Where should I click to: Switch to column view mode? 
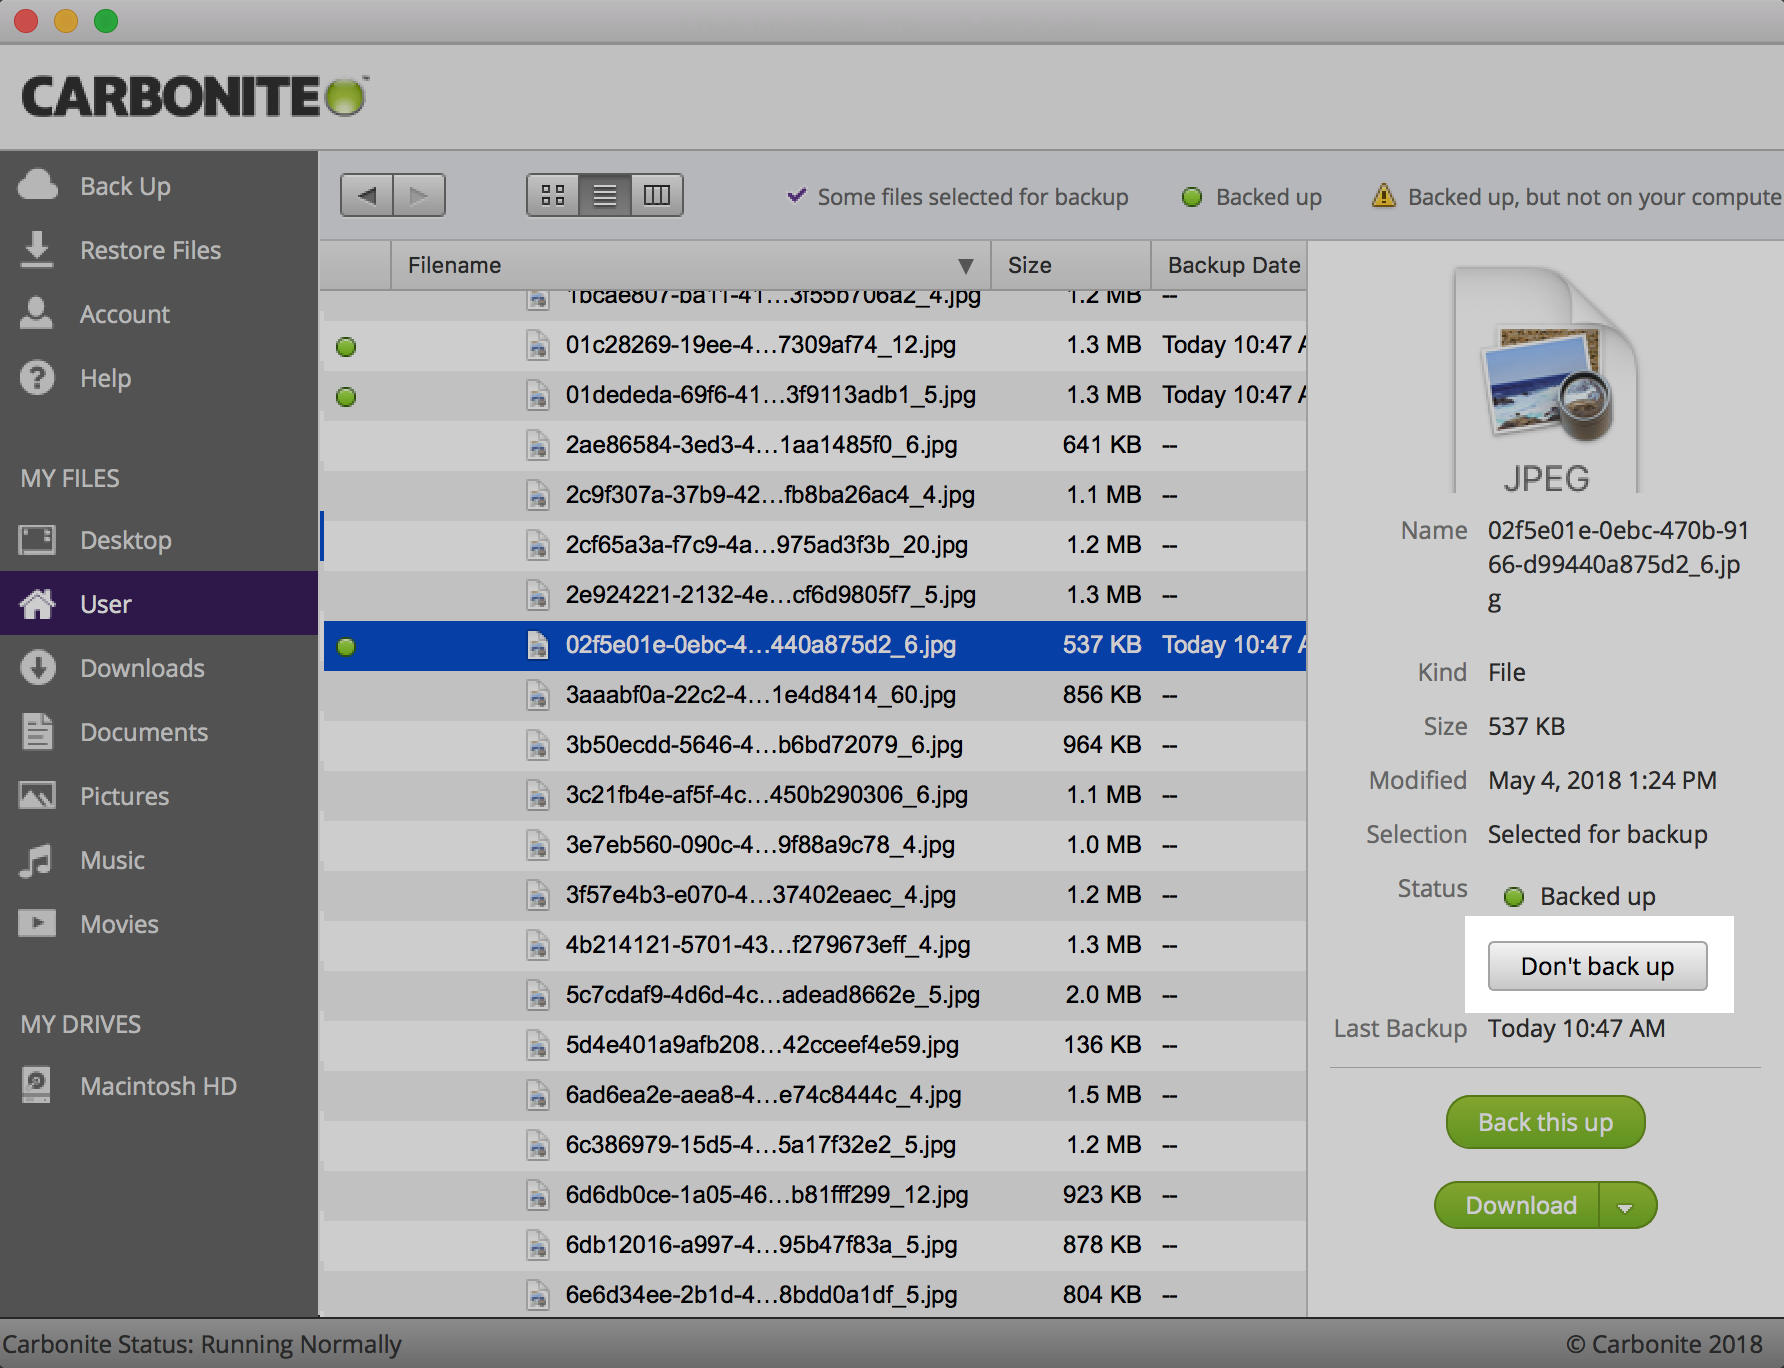(x=657, y=195)
